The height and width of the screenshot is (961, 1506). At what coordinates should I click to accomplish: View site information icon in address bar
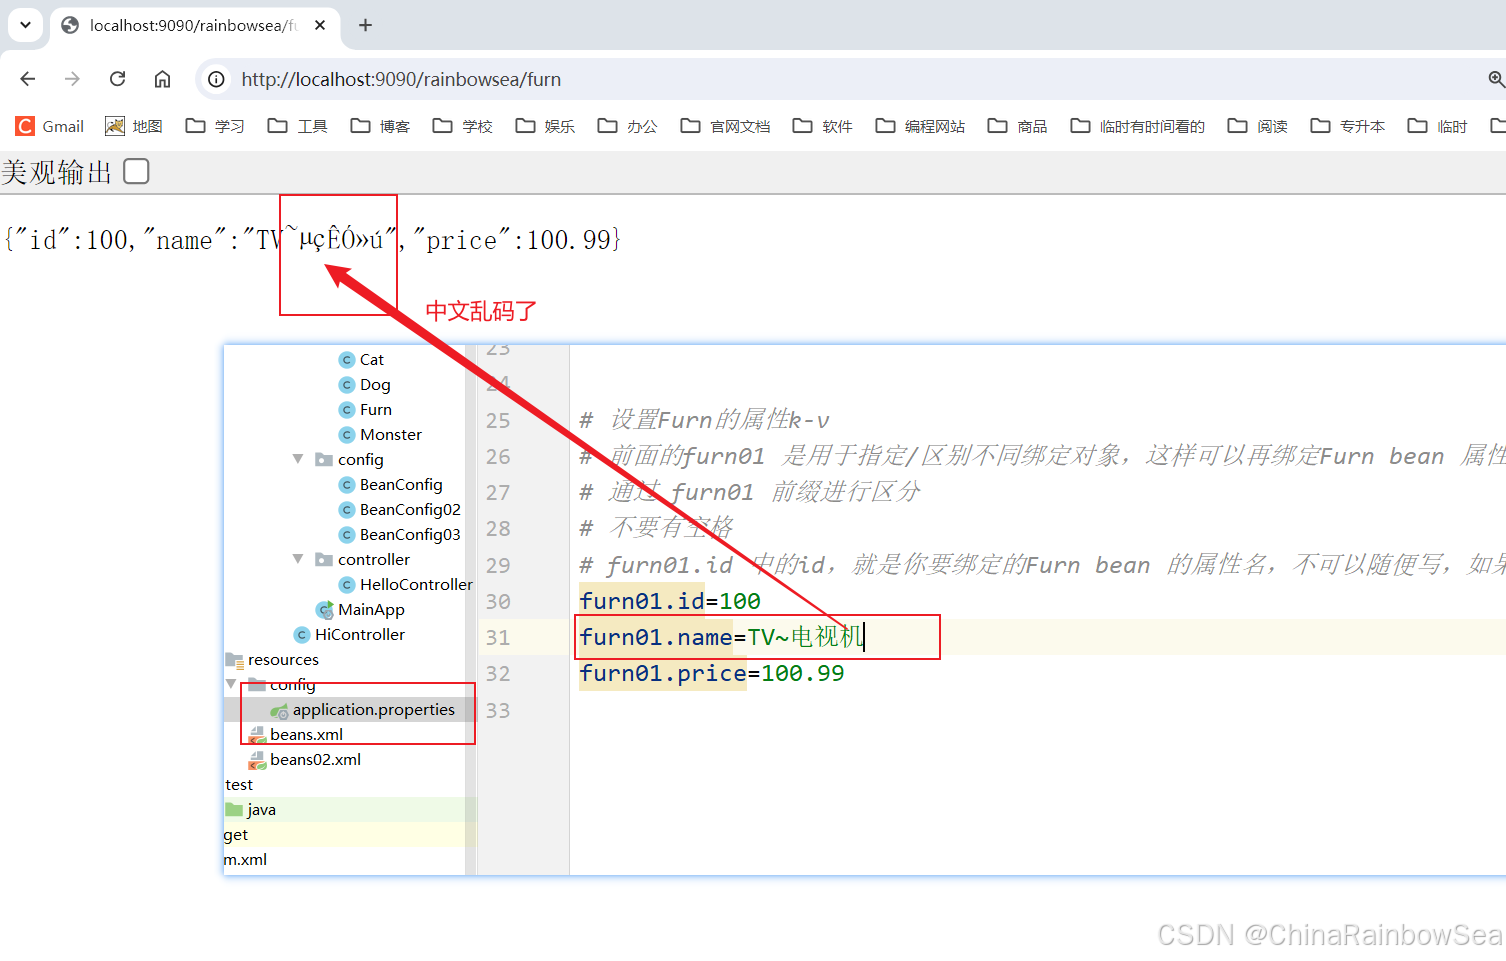pyautogui.click(x=216, y=79)
